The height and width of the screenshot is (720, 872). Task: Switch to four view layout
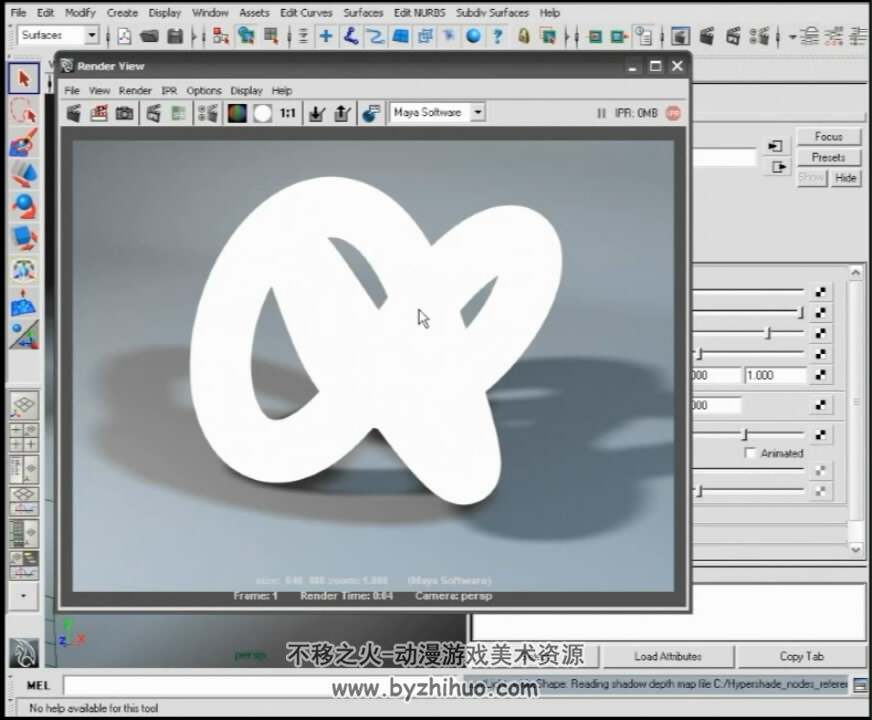[23, 436]
